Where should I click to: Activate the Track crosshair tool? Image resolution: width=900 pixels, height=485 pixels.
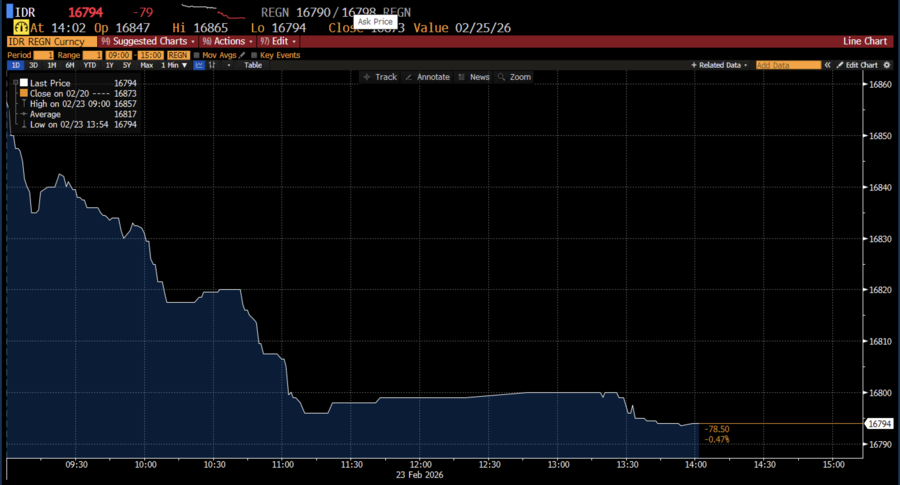[380, 77]
